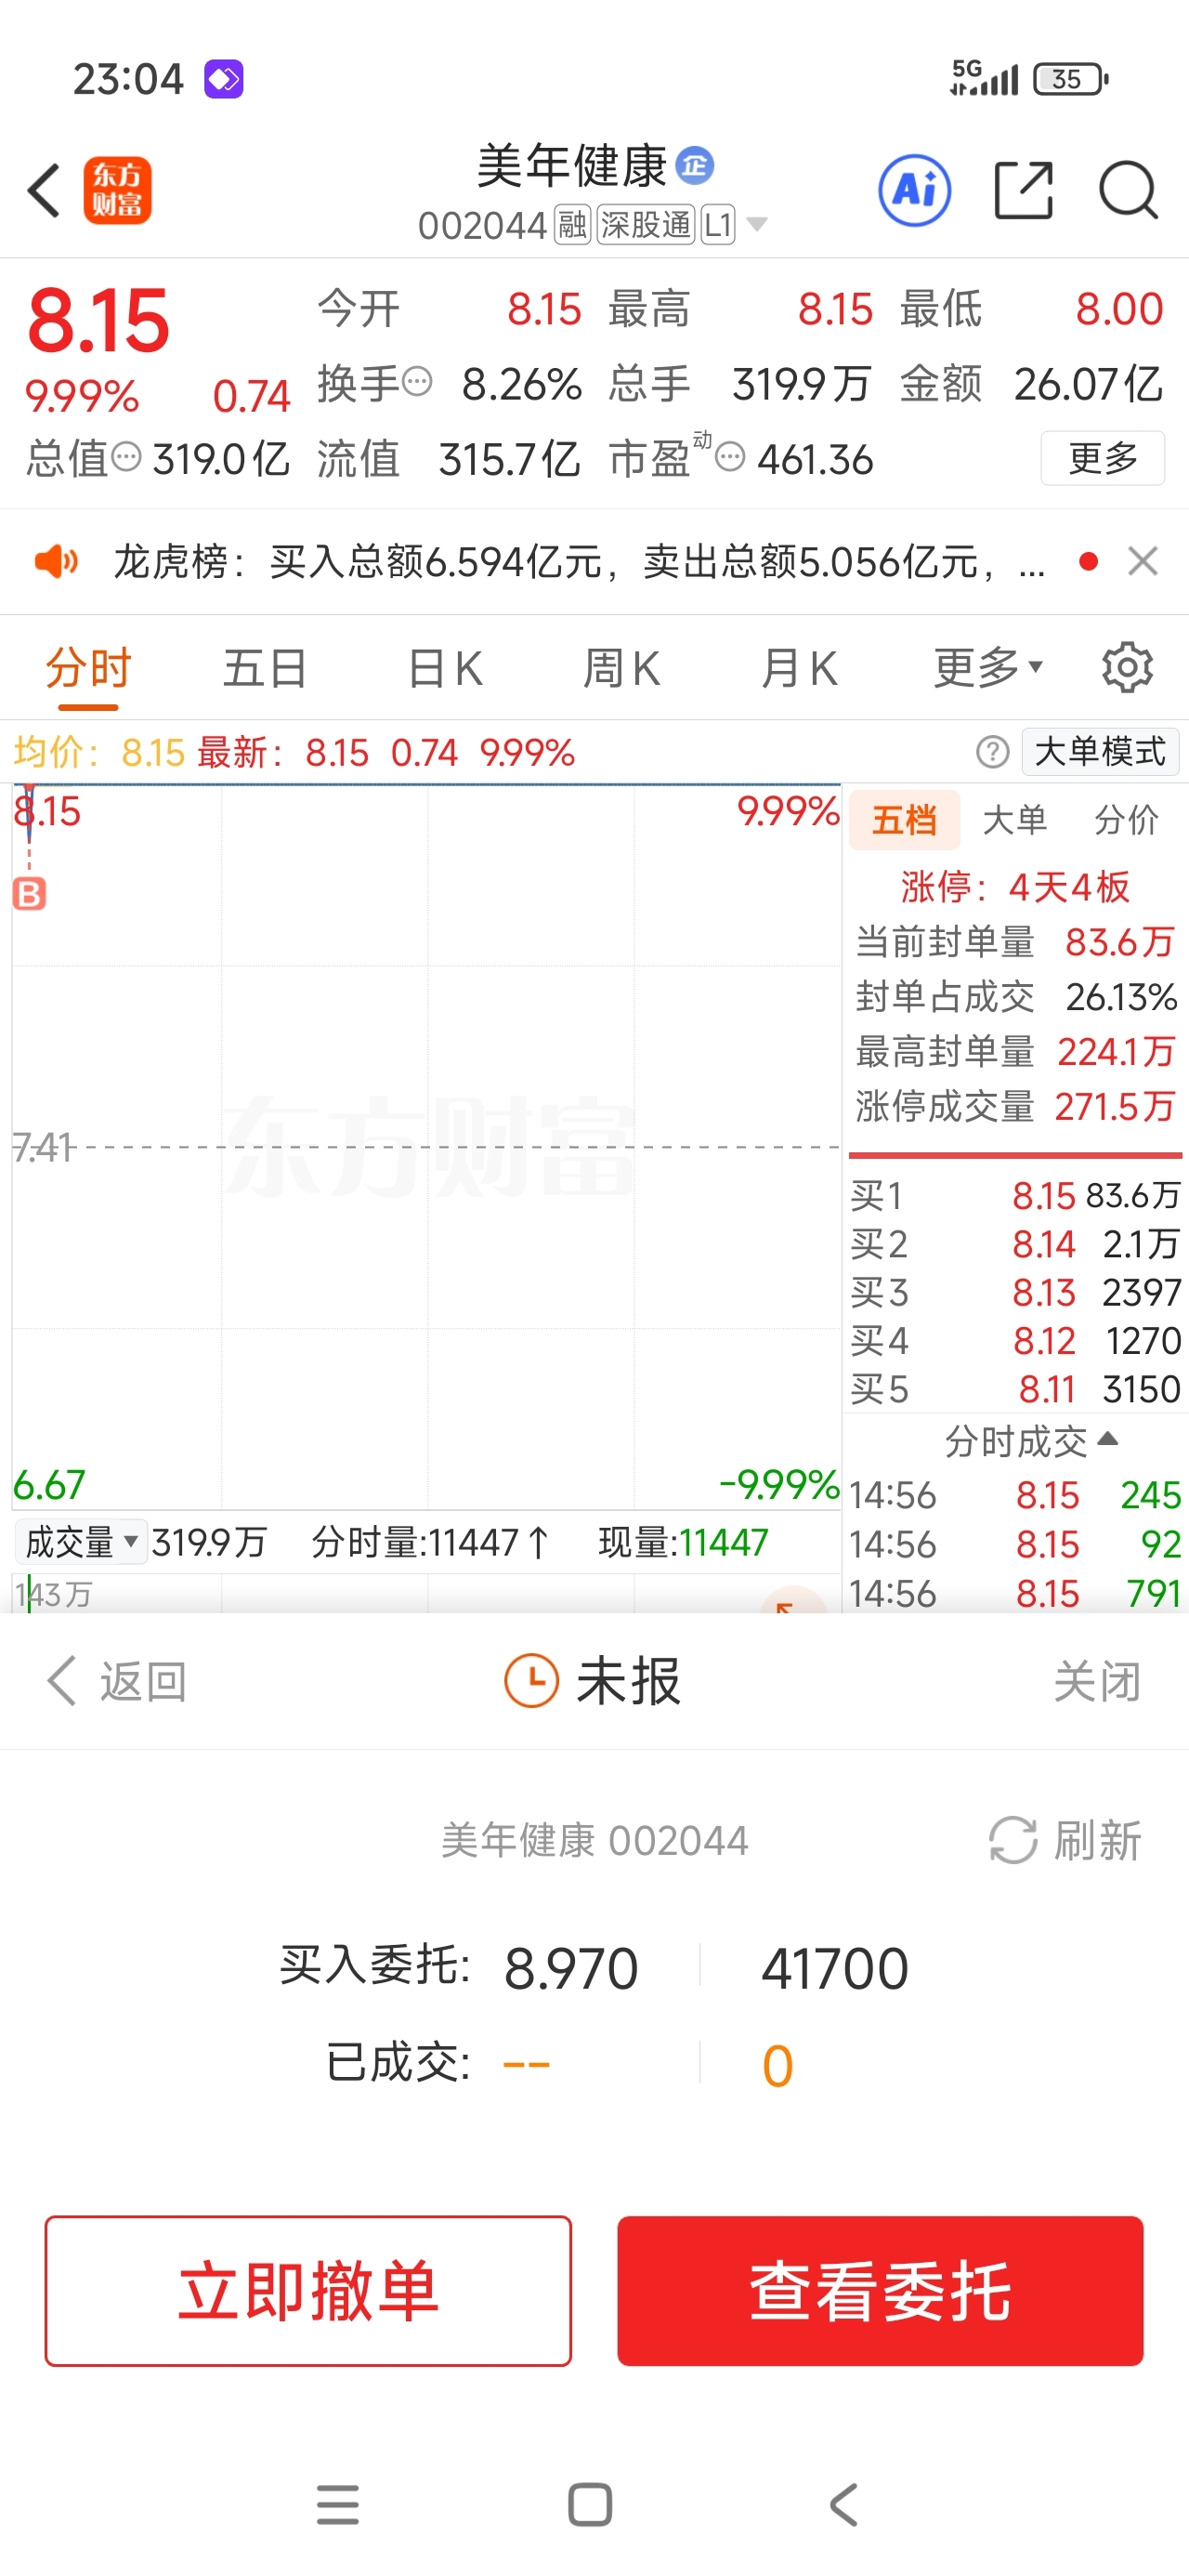Tap the 买5 row at 8.11
The width and height of the screenshot is (1189, 2576).
1015,1389
